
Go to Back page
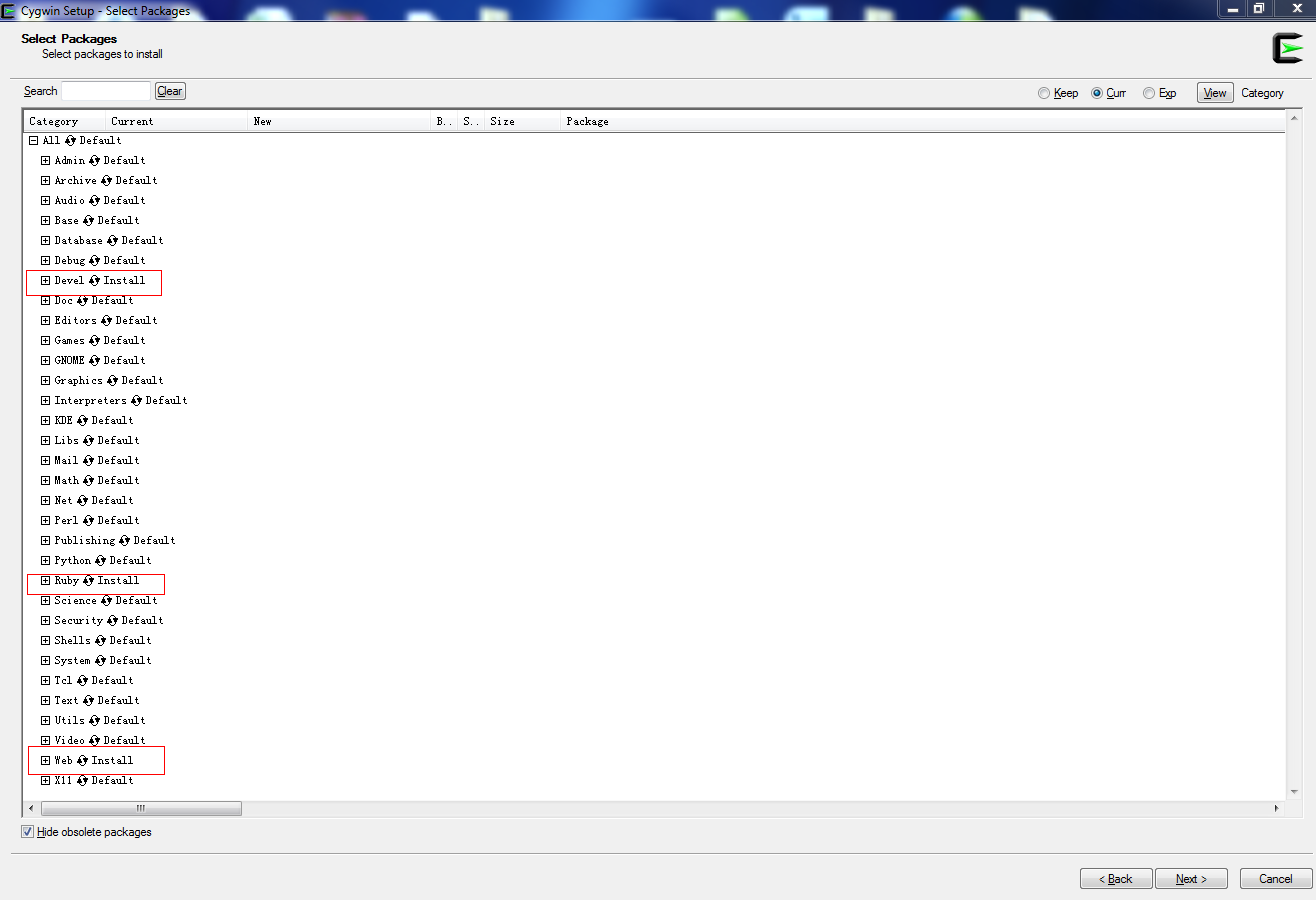(1116, 879)
